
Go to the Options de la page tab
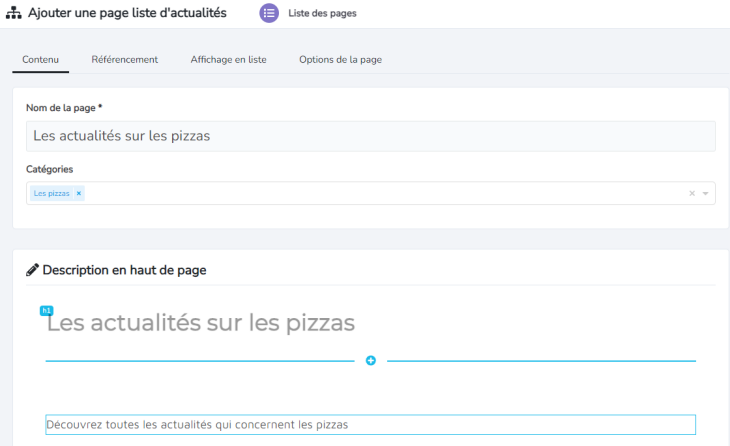340,60
